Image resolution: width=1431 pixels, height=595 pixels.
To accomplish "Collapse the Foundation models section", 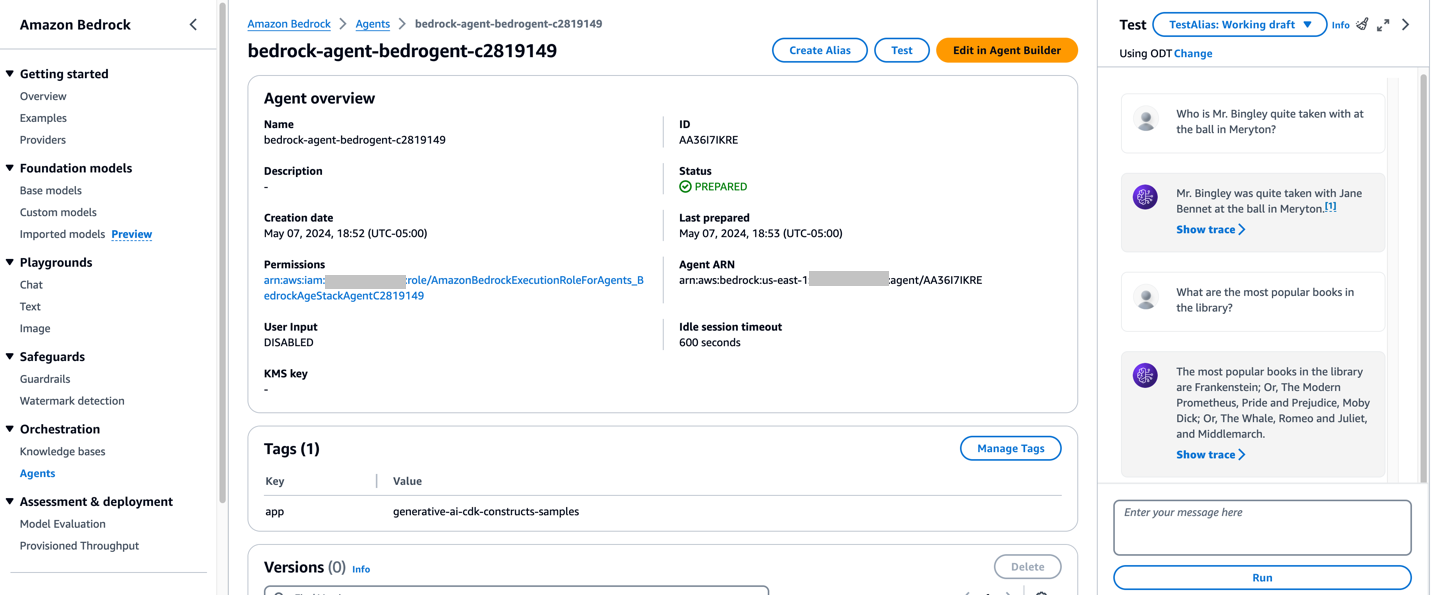I will pos(10,168).
